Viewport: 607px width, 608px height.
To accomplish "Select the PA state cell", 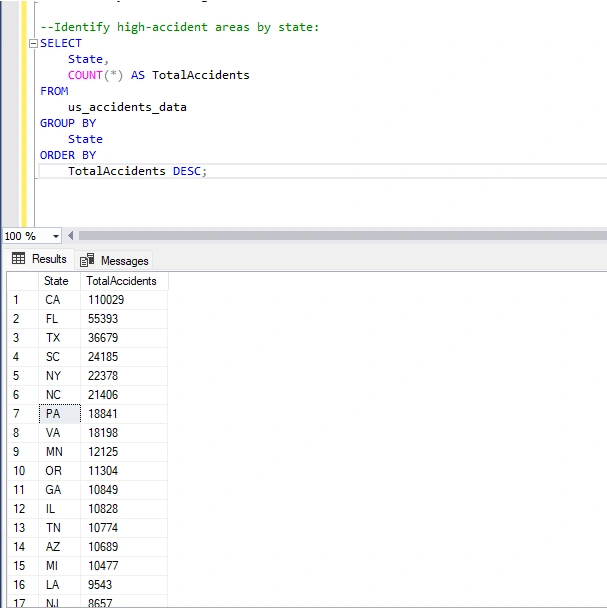I will (59, 414).
